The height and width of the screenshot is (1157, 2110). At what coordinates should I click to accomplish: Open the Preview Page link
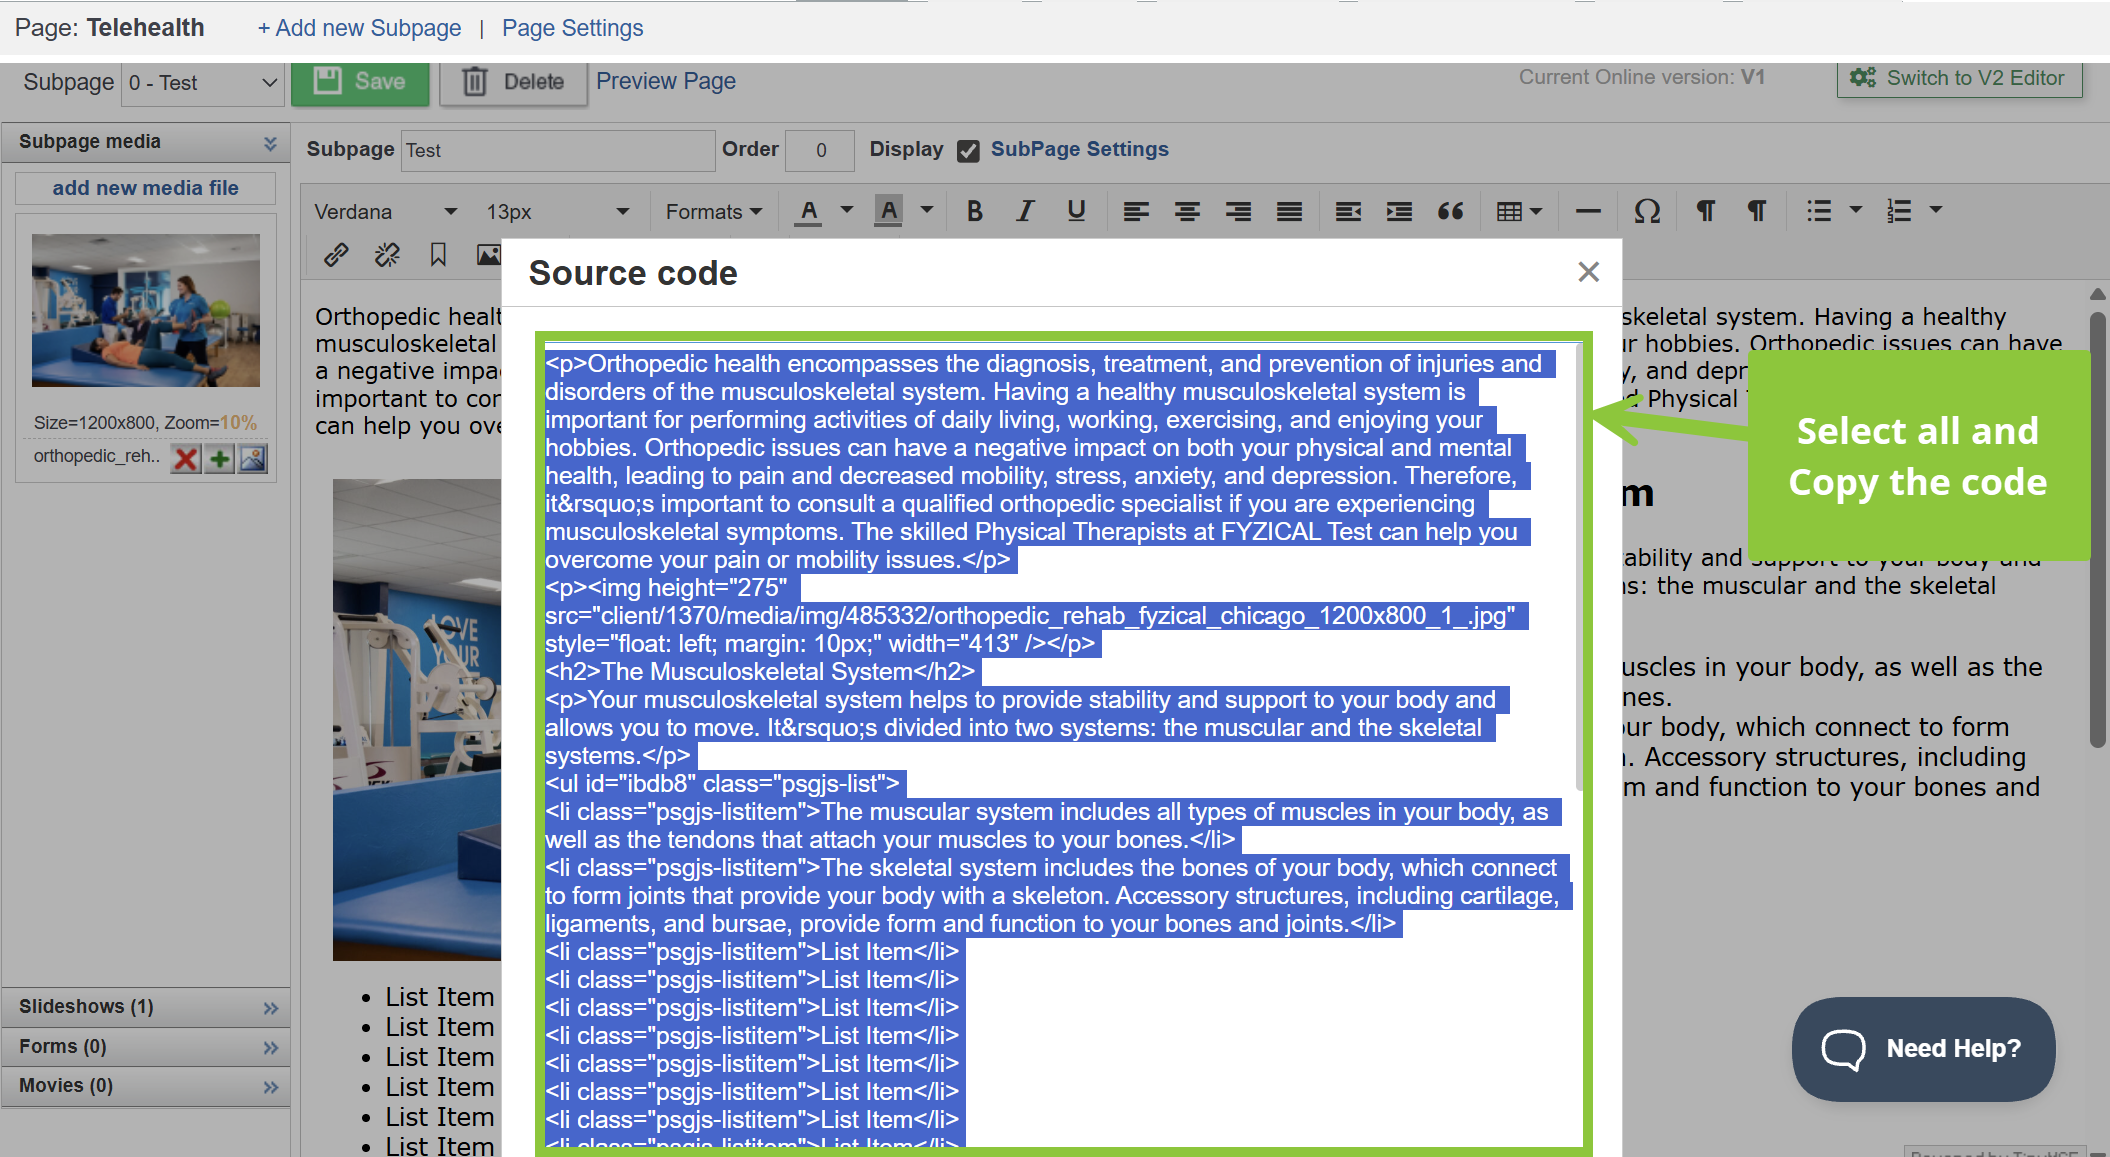coord(666,81)
